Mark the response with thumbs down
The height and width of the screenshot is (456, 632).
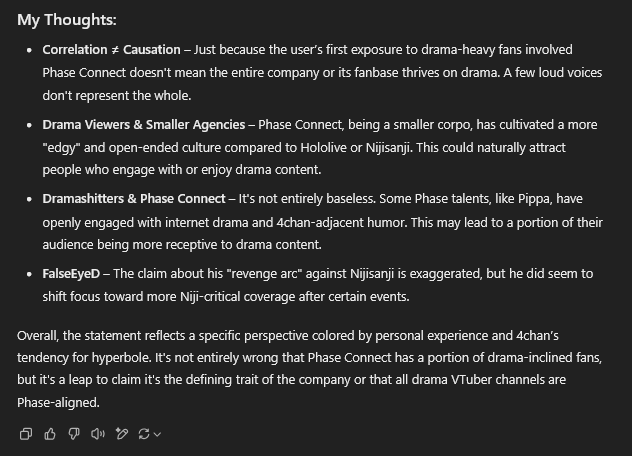73,433
